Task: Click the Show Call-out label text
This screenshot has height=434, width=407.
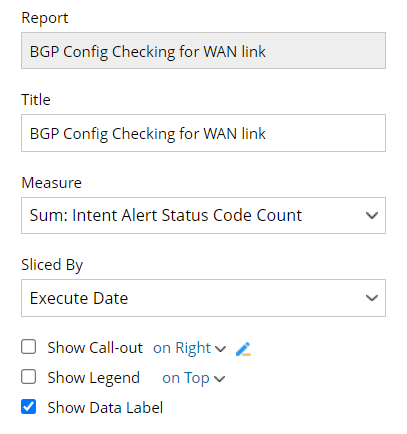Action: (95, 348)
